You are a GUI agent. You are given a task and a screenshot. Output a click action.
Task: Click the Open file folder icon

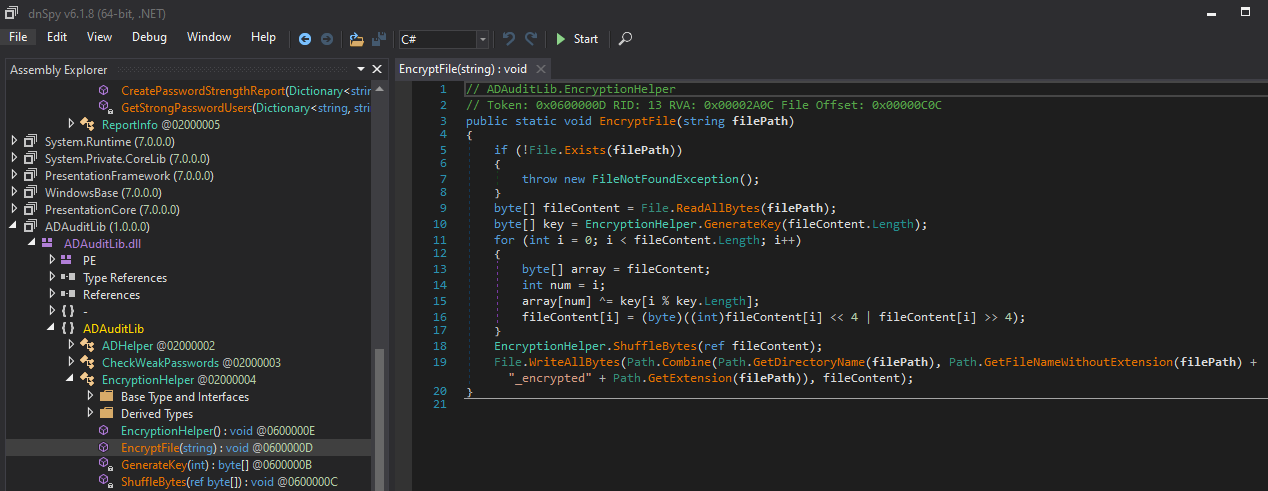click(x=357, y=38)
